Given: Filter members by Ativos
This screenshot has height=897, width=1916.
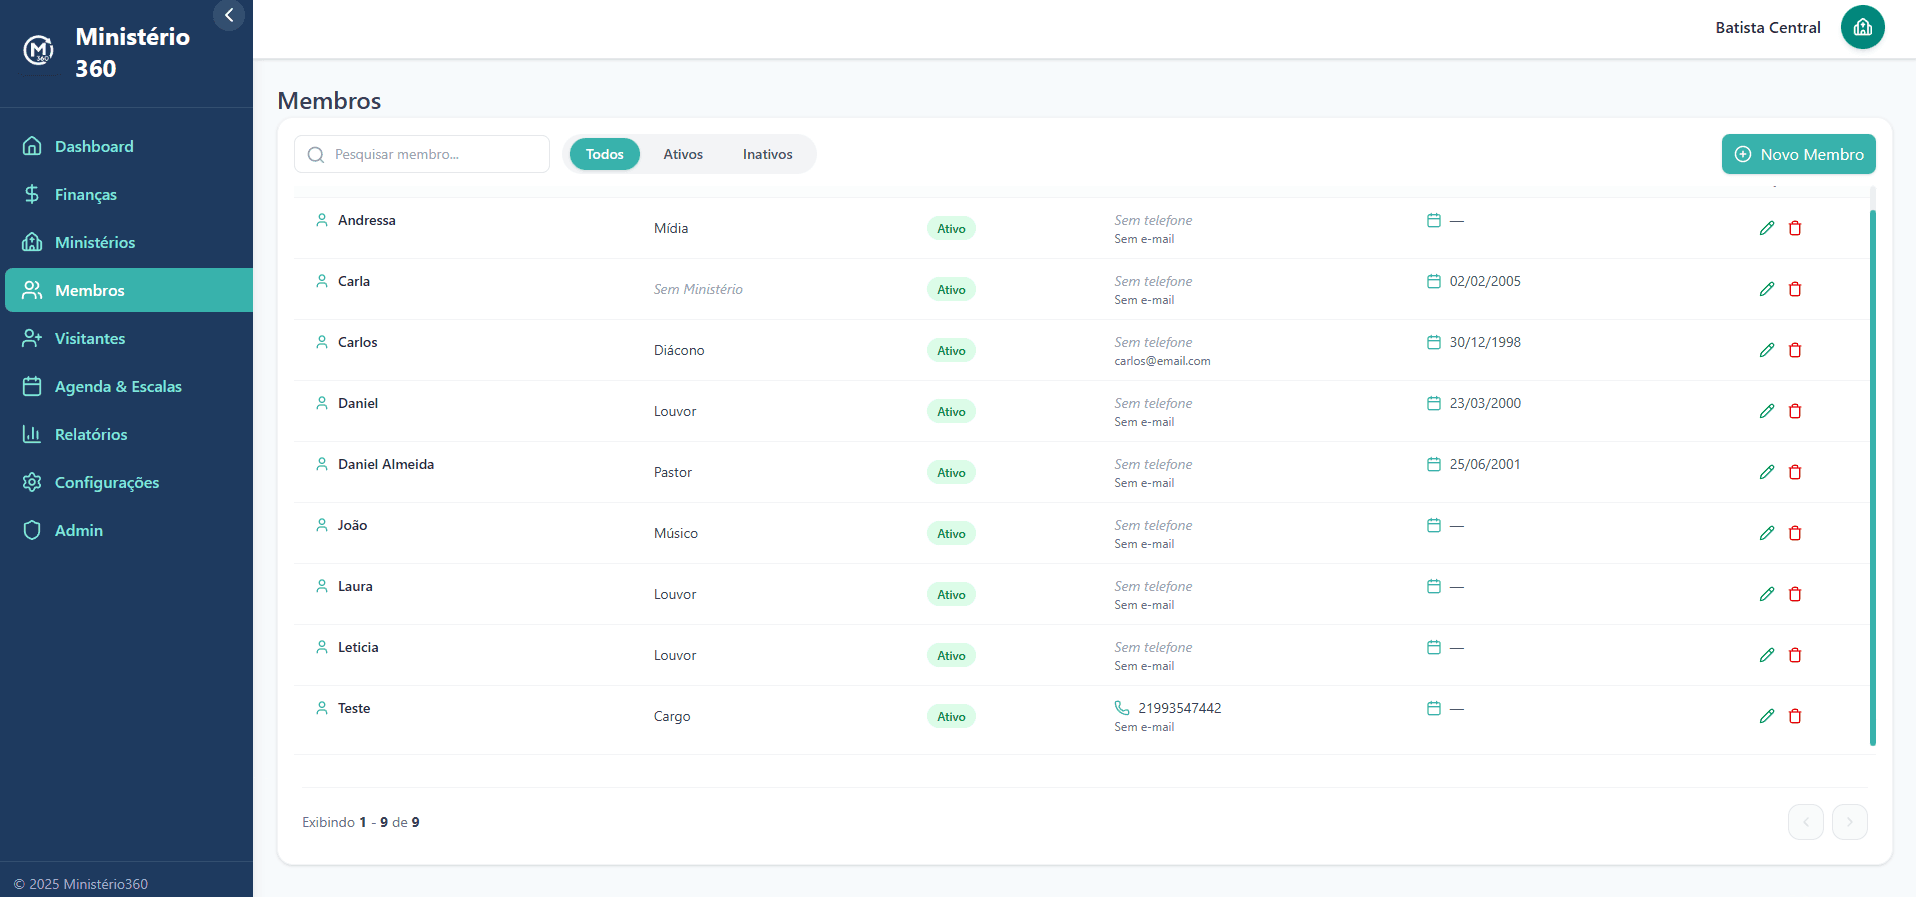Looking at the screenshot, I should pos(683,154).
